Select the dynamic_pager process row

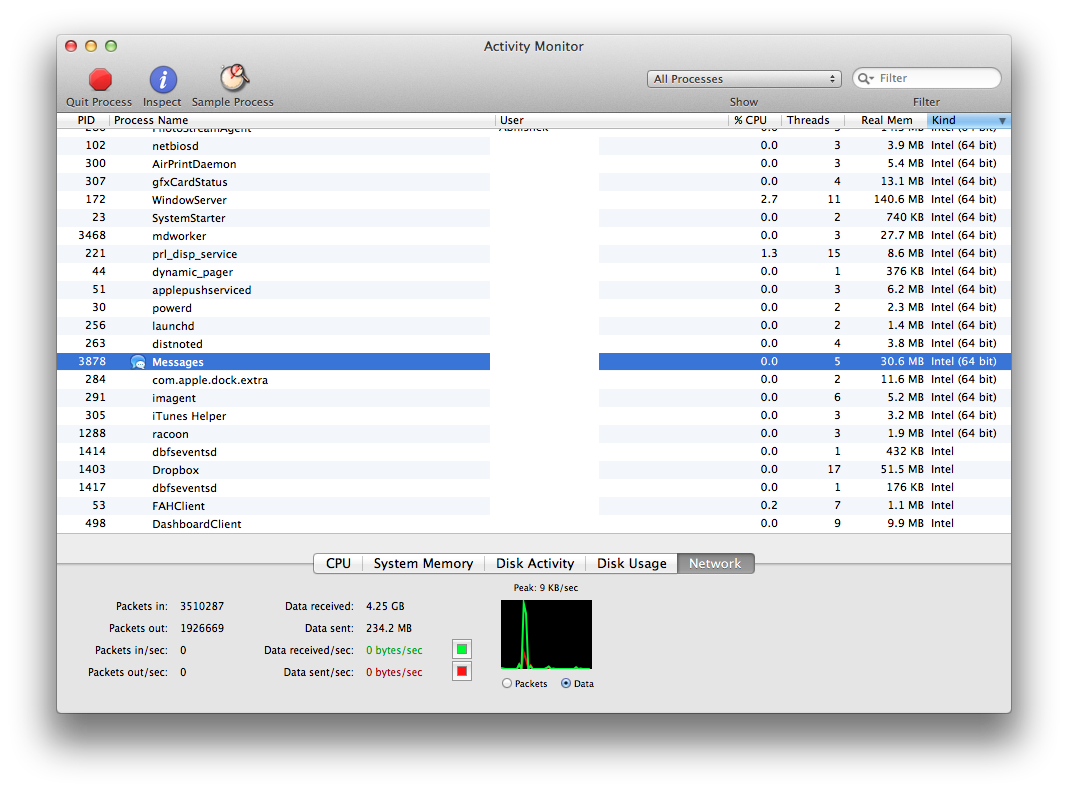tap(533, 272)
